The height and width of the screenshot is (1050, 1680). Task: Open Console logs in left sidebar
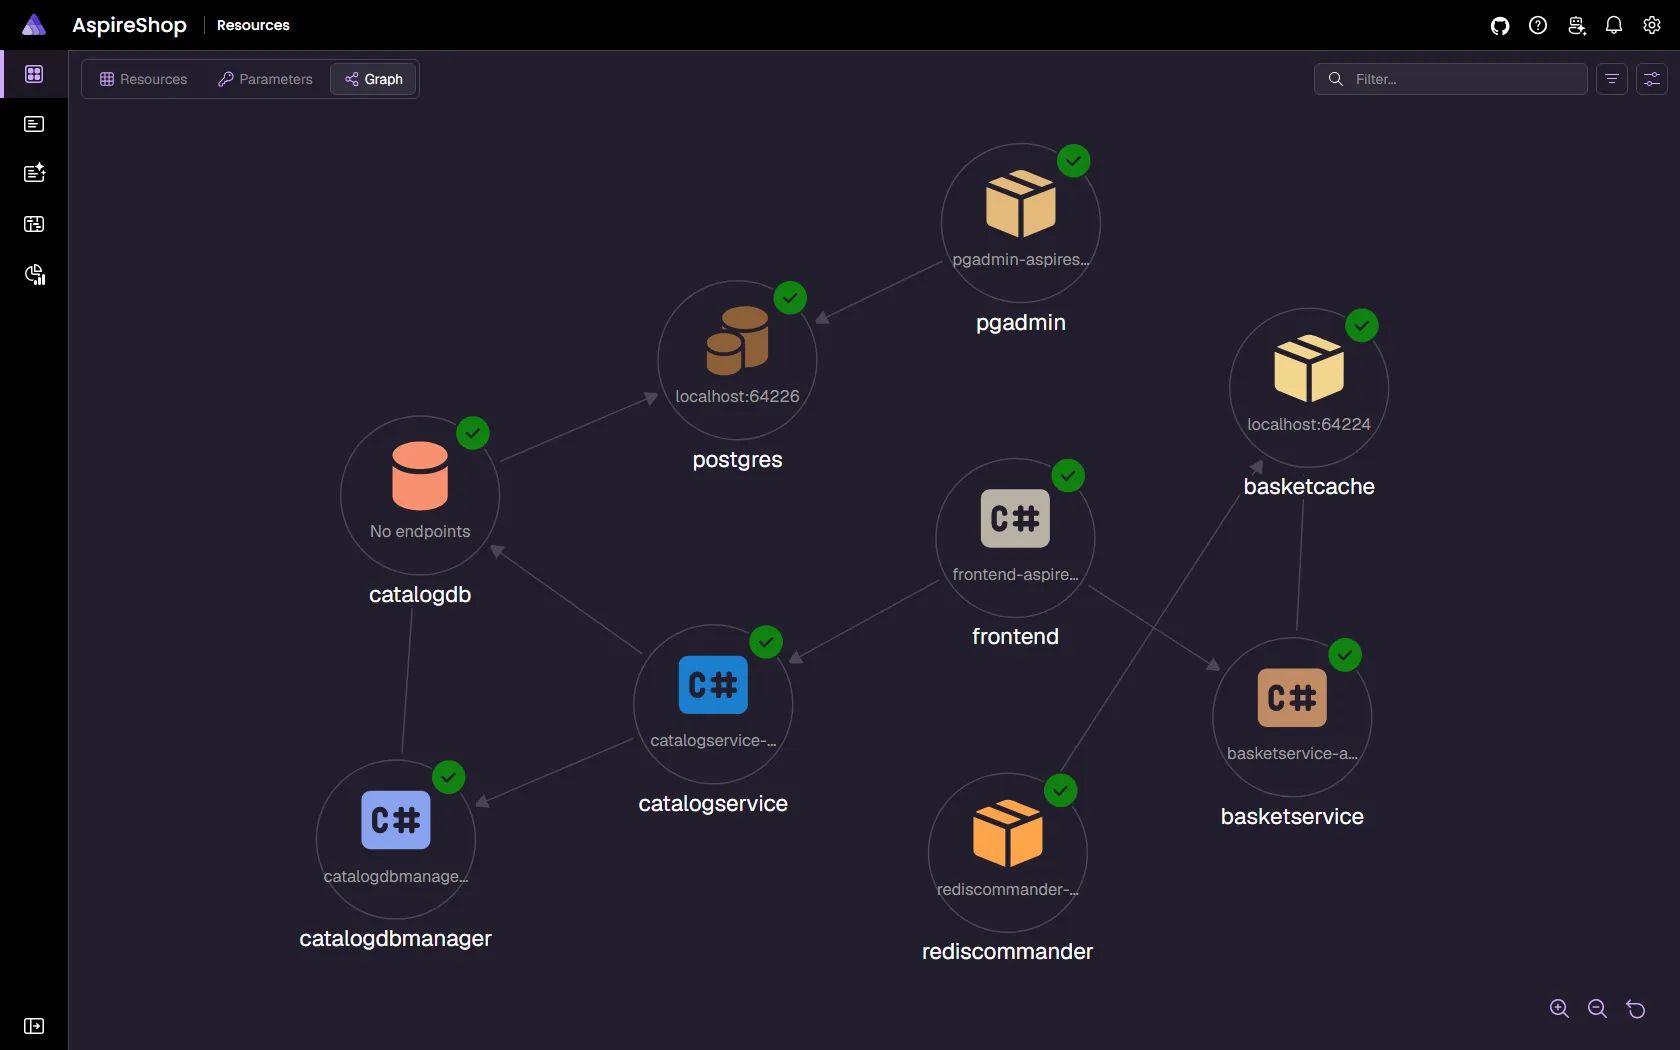click(34, 124)
